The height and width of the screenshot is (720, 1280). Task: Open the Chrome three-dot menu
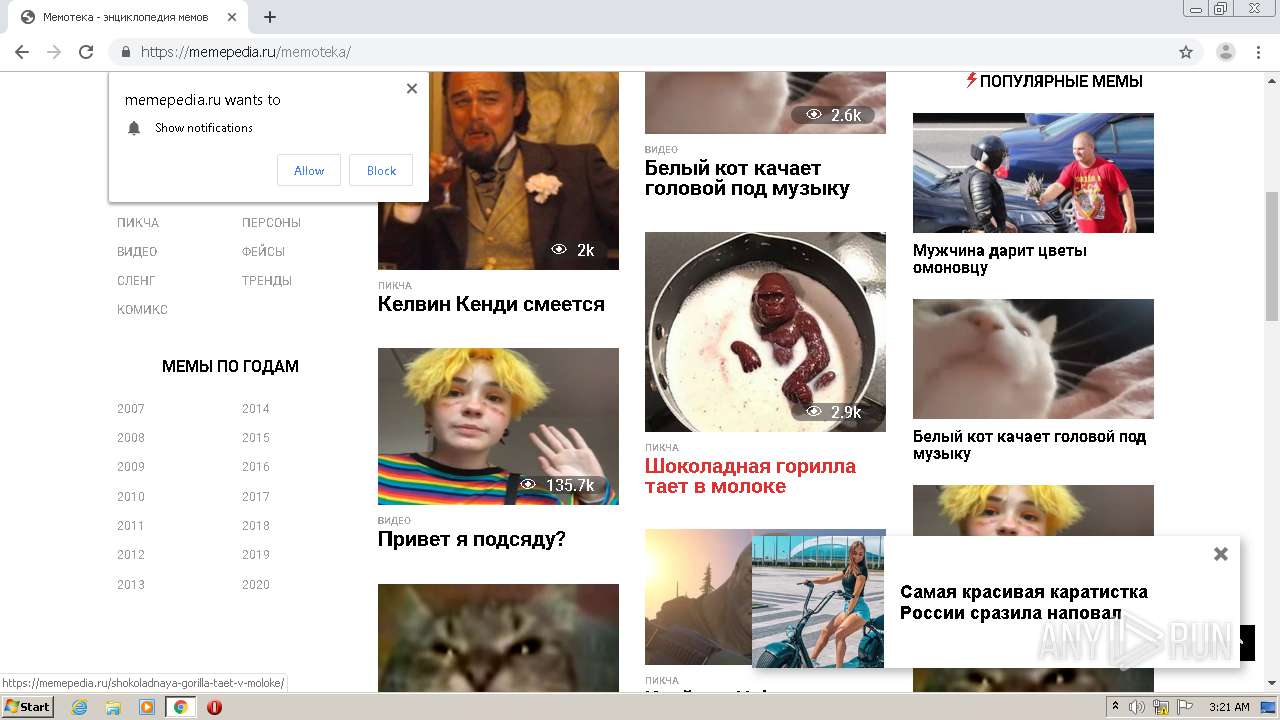pos(1258,52)
